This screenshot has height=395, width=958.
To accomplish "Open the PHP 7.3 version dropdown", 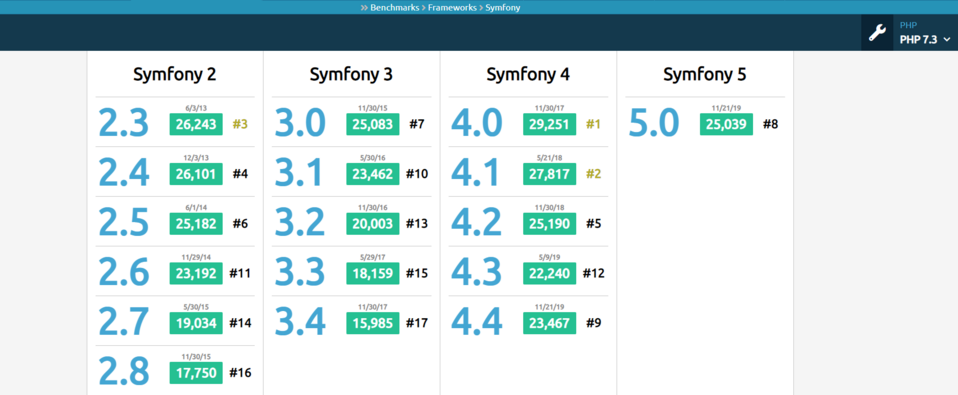I will pyautogui.click(x=925, y=34).
